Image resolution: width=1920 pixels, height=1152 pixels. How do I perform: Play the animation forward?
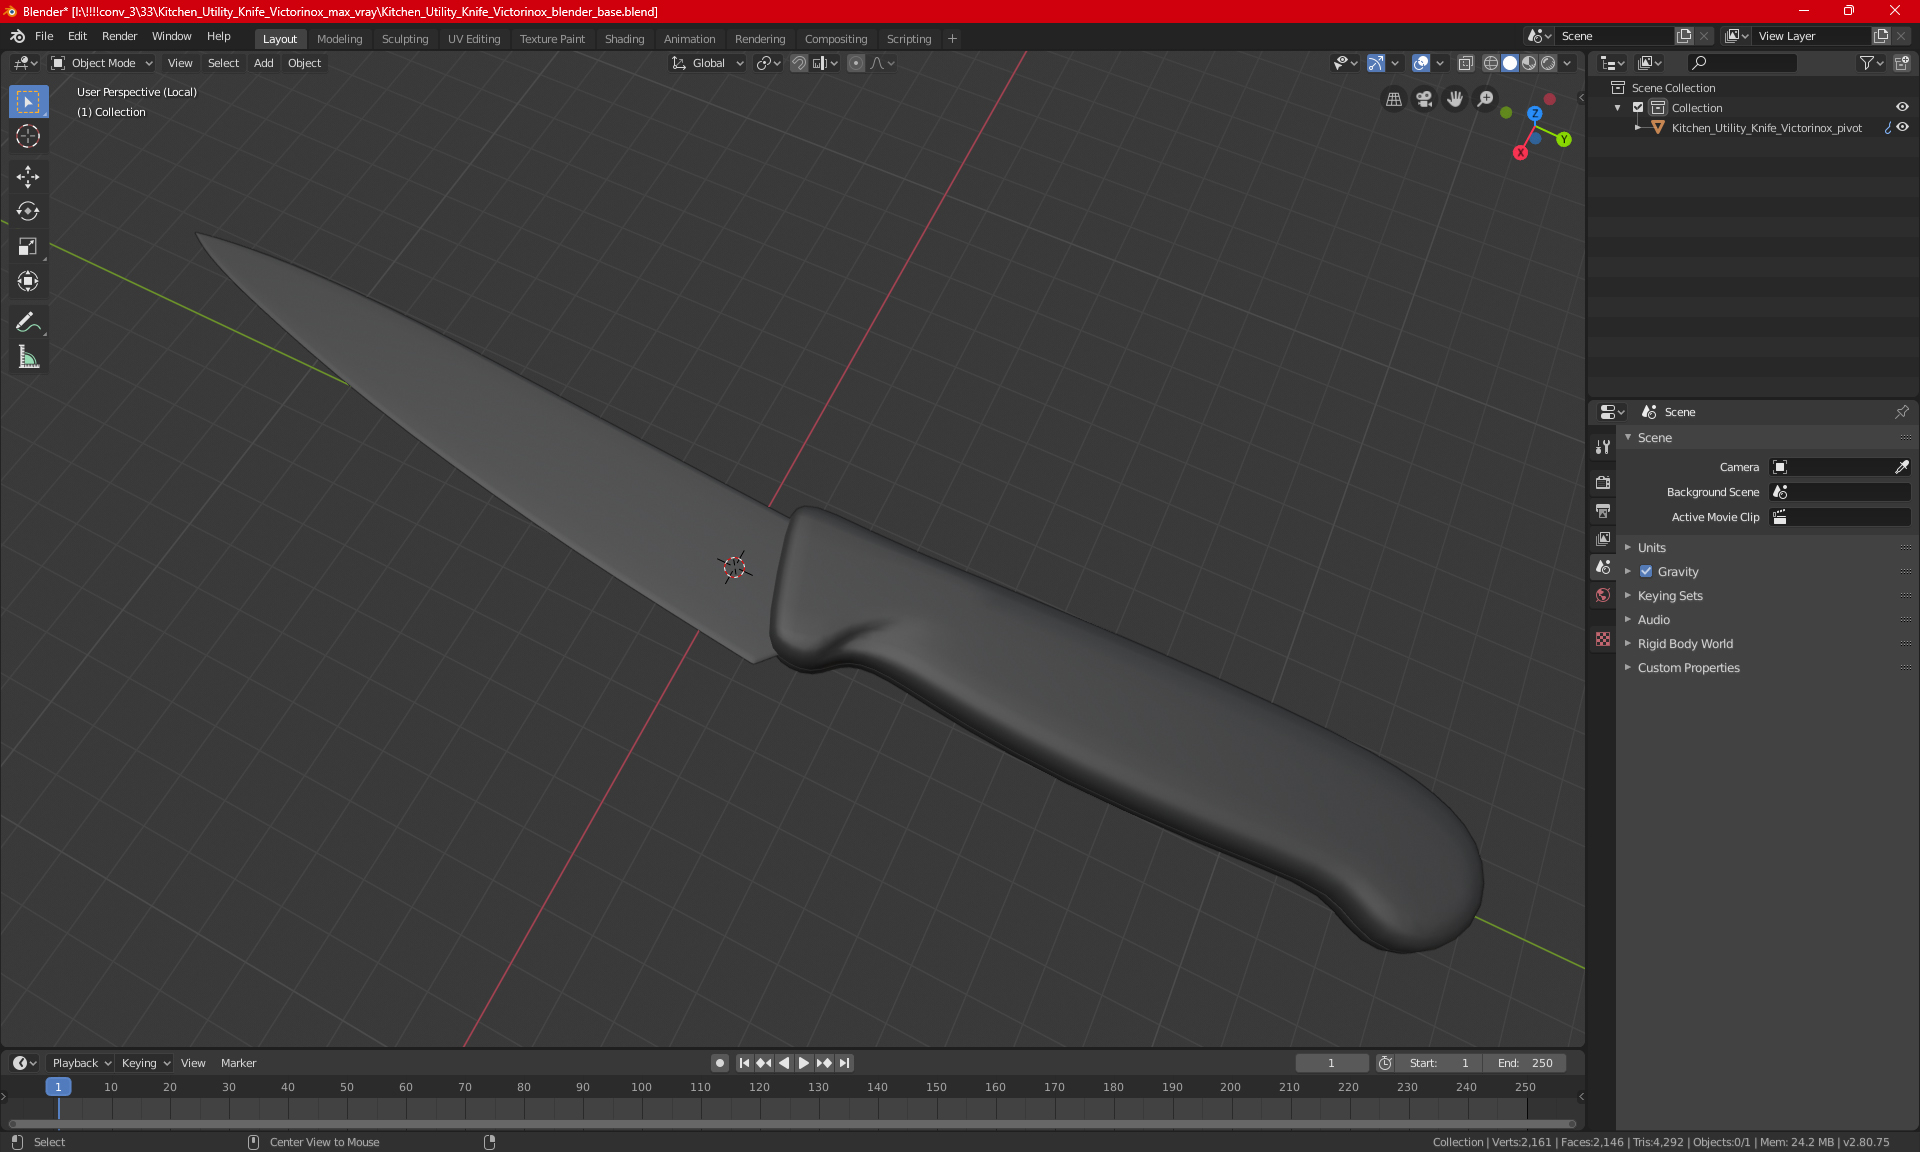pos(803,1063)
